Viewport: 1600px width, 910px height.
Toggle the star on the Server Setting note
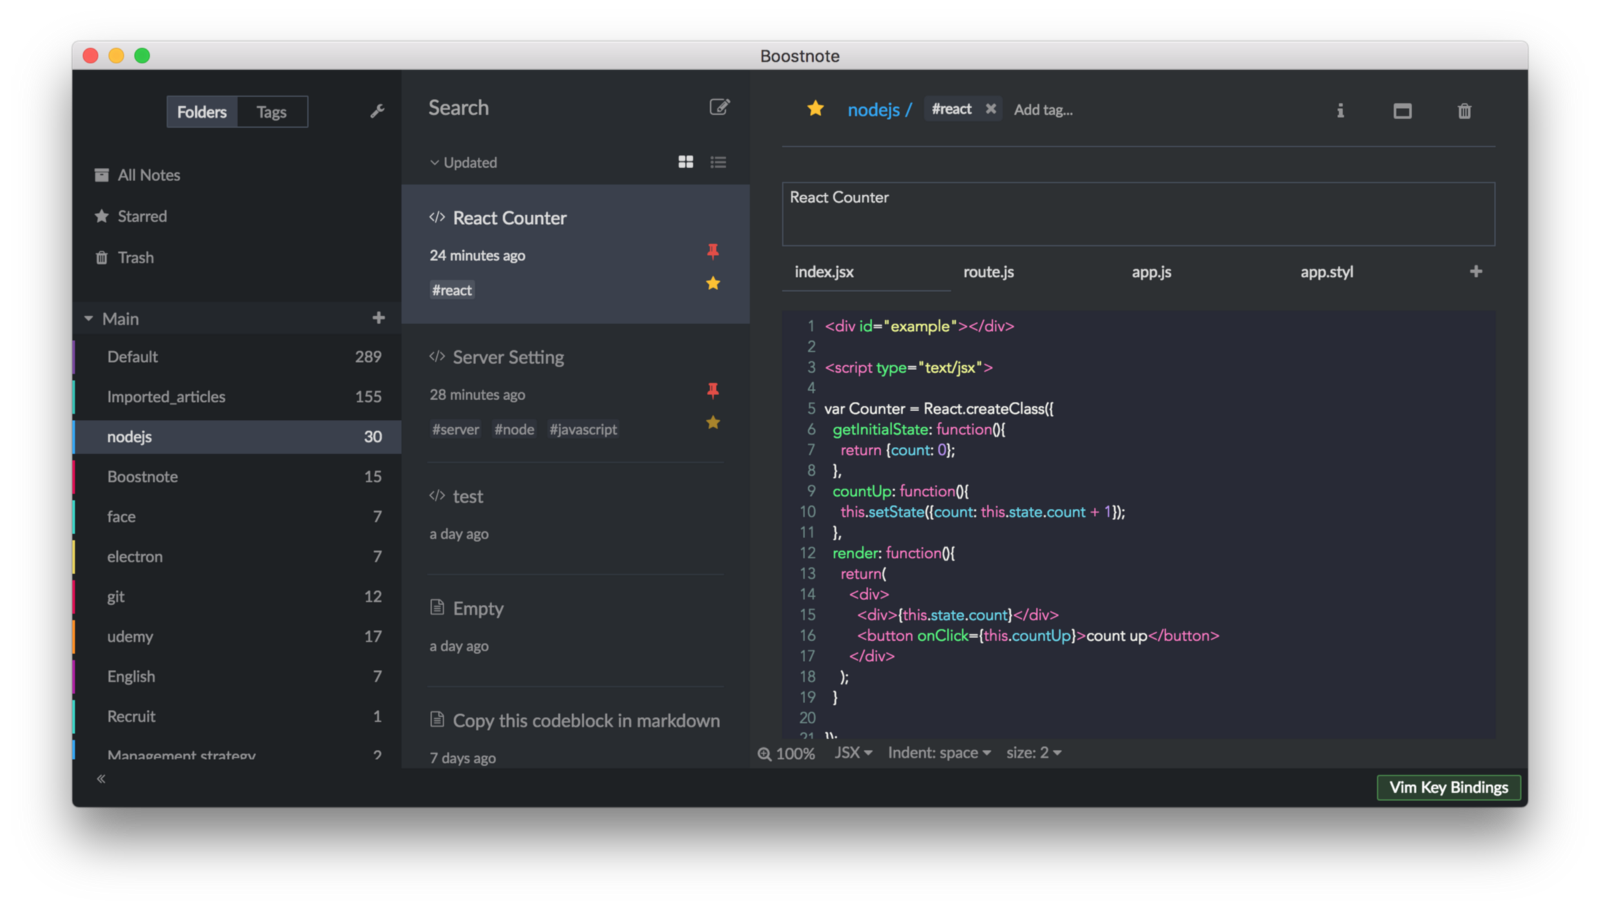coord(713,423)
